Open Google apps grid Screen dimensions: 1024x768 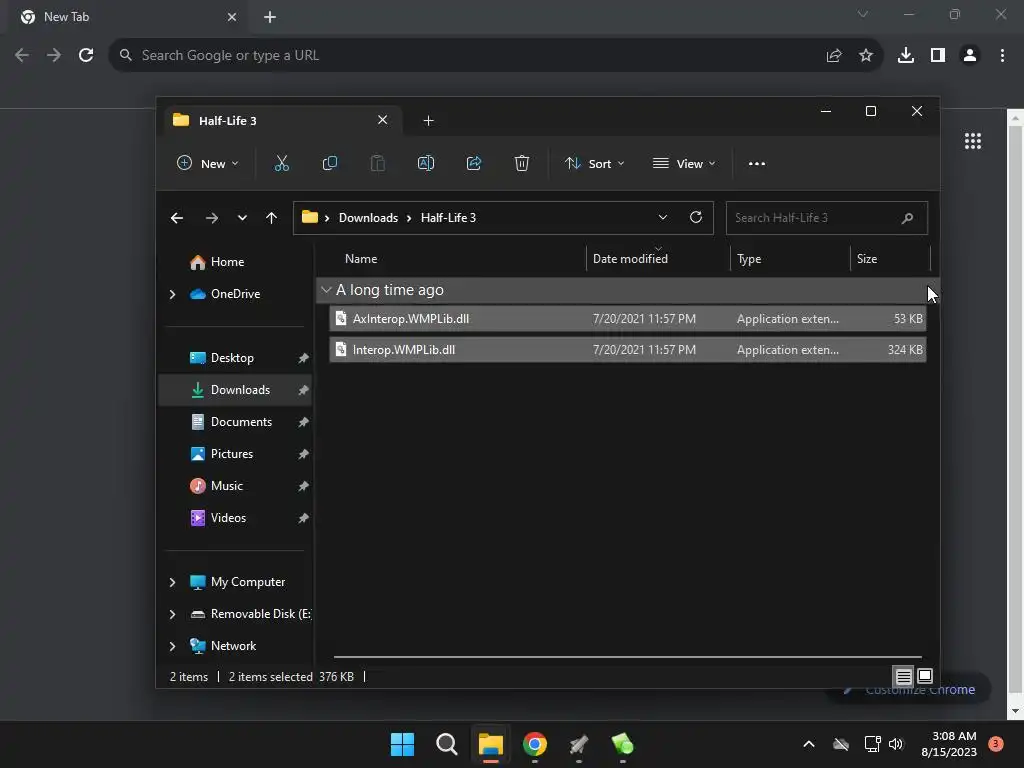pos(973,141)
